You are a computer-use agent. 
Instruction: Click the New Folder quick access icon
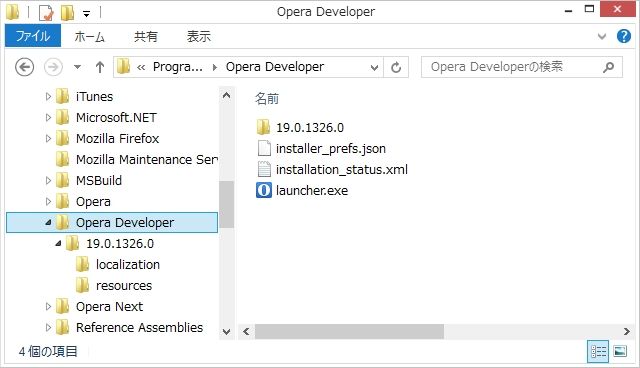[67, 13]
